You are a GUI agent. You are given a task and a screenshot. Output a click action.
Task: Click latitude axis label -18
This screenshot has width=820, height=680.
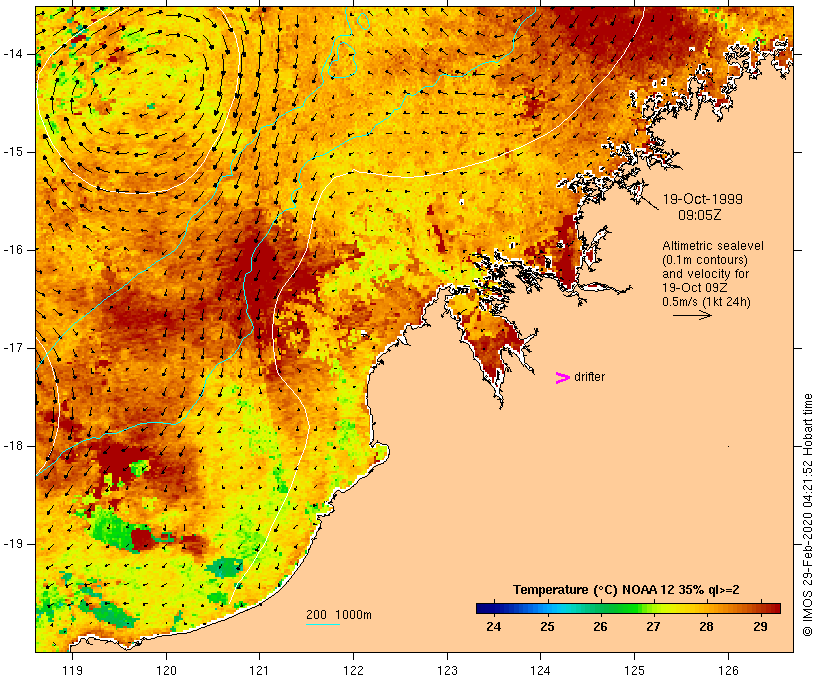tap(13, 446)
